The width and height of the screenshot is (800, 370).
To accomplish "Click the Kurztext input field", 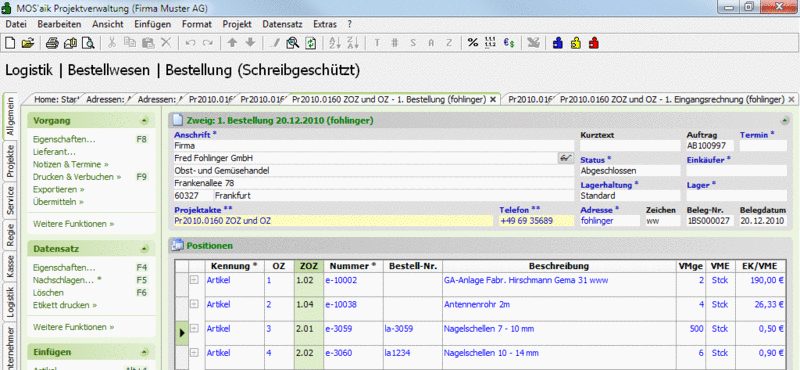I will tap(630, 146).
